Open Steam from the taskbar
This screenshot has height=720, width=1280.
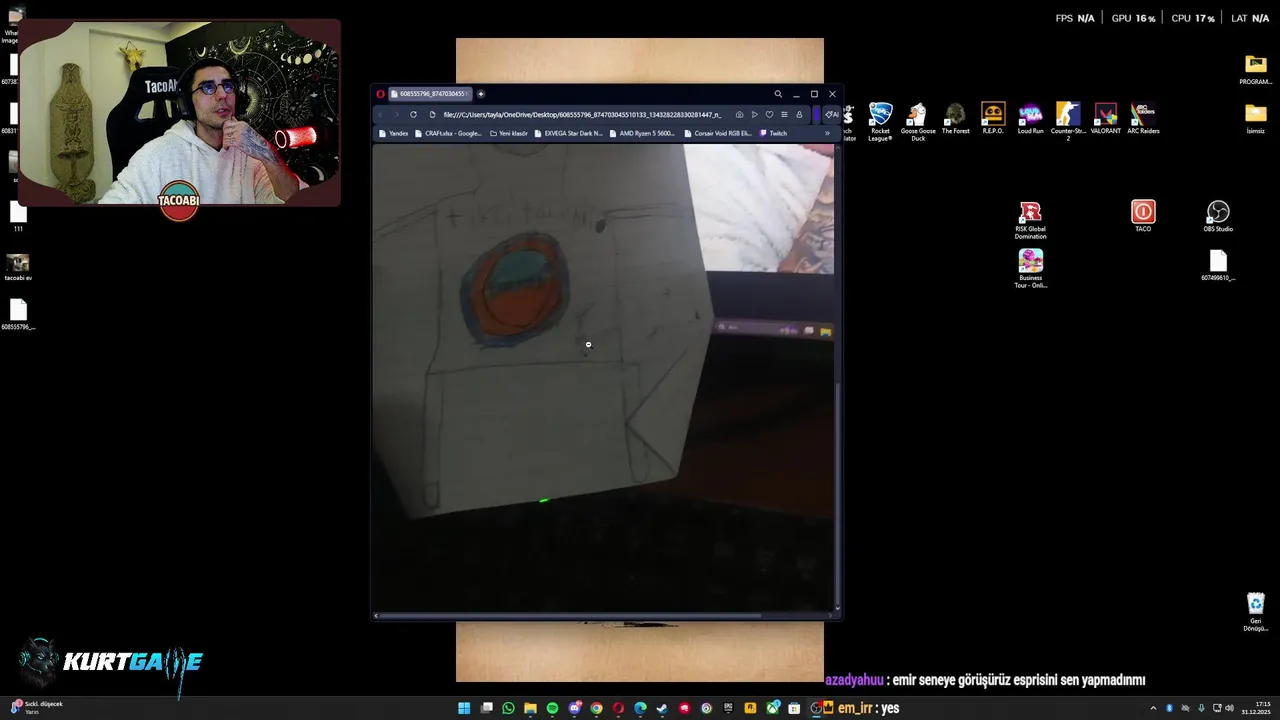(x=662, y=708)
